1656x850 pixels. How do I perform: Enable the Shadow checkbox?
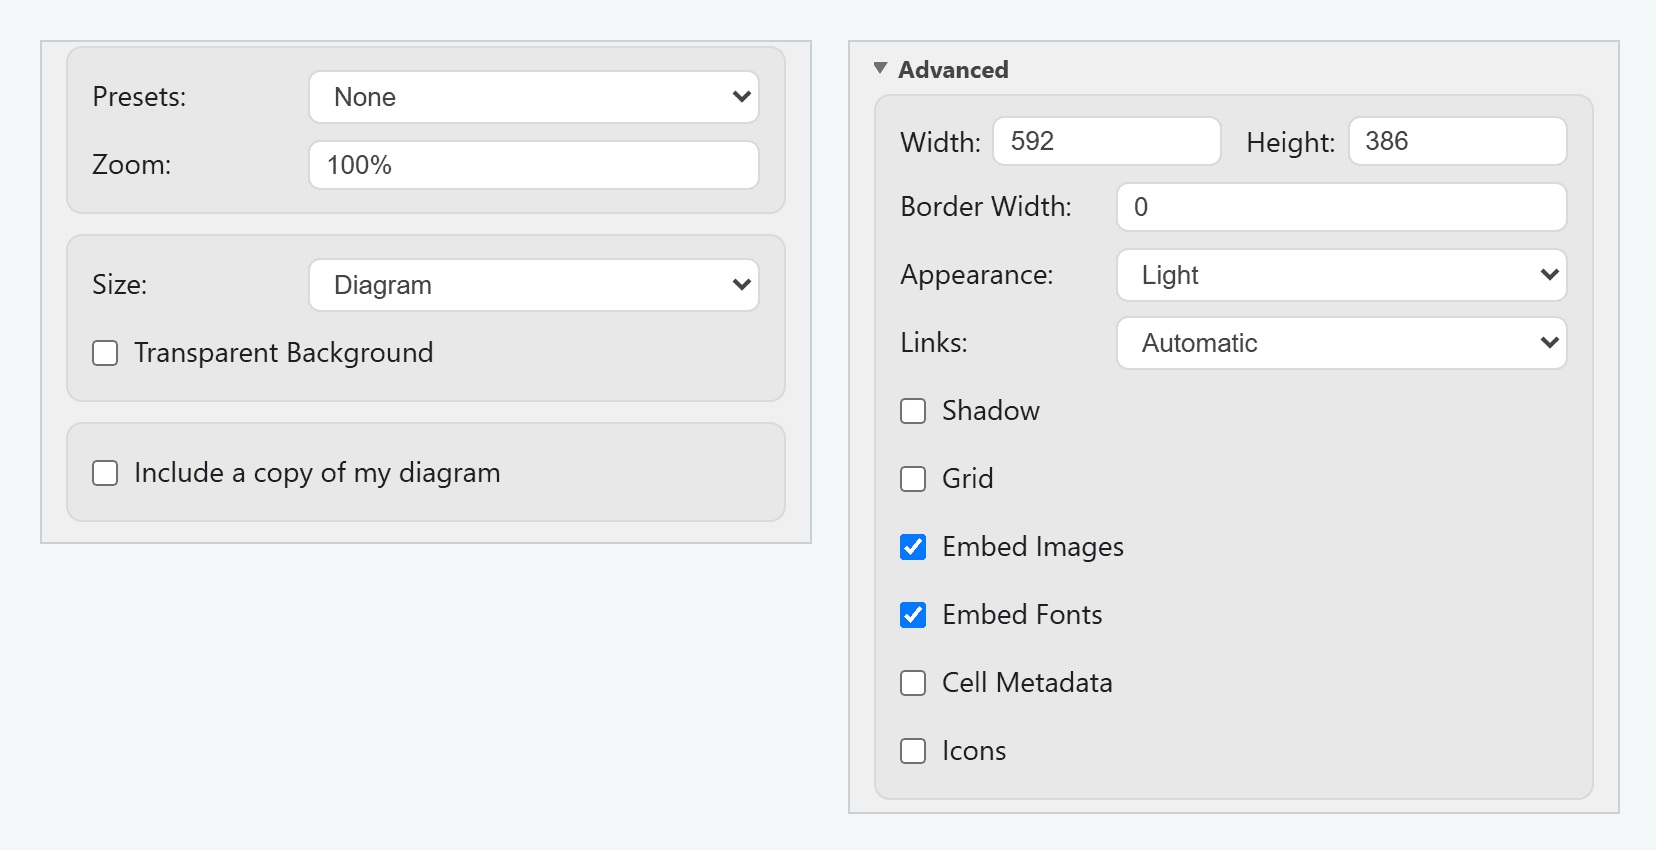(x=913, y=411)
